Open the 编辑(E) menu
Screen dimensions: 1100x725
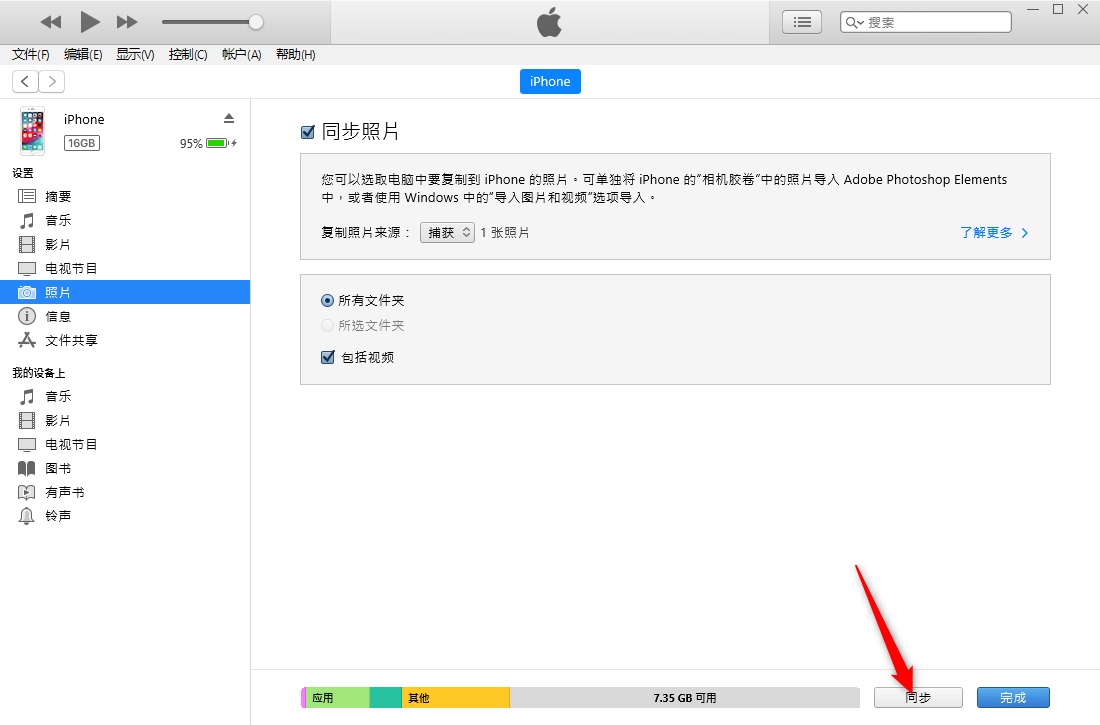click(x=83, y=55)
